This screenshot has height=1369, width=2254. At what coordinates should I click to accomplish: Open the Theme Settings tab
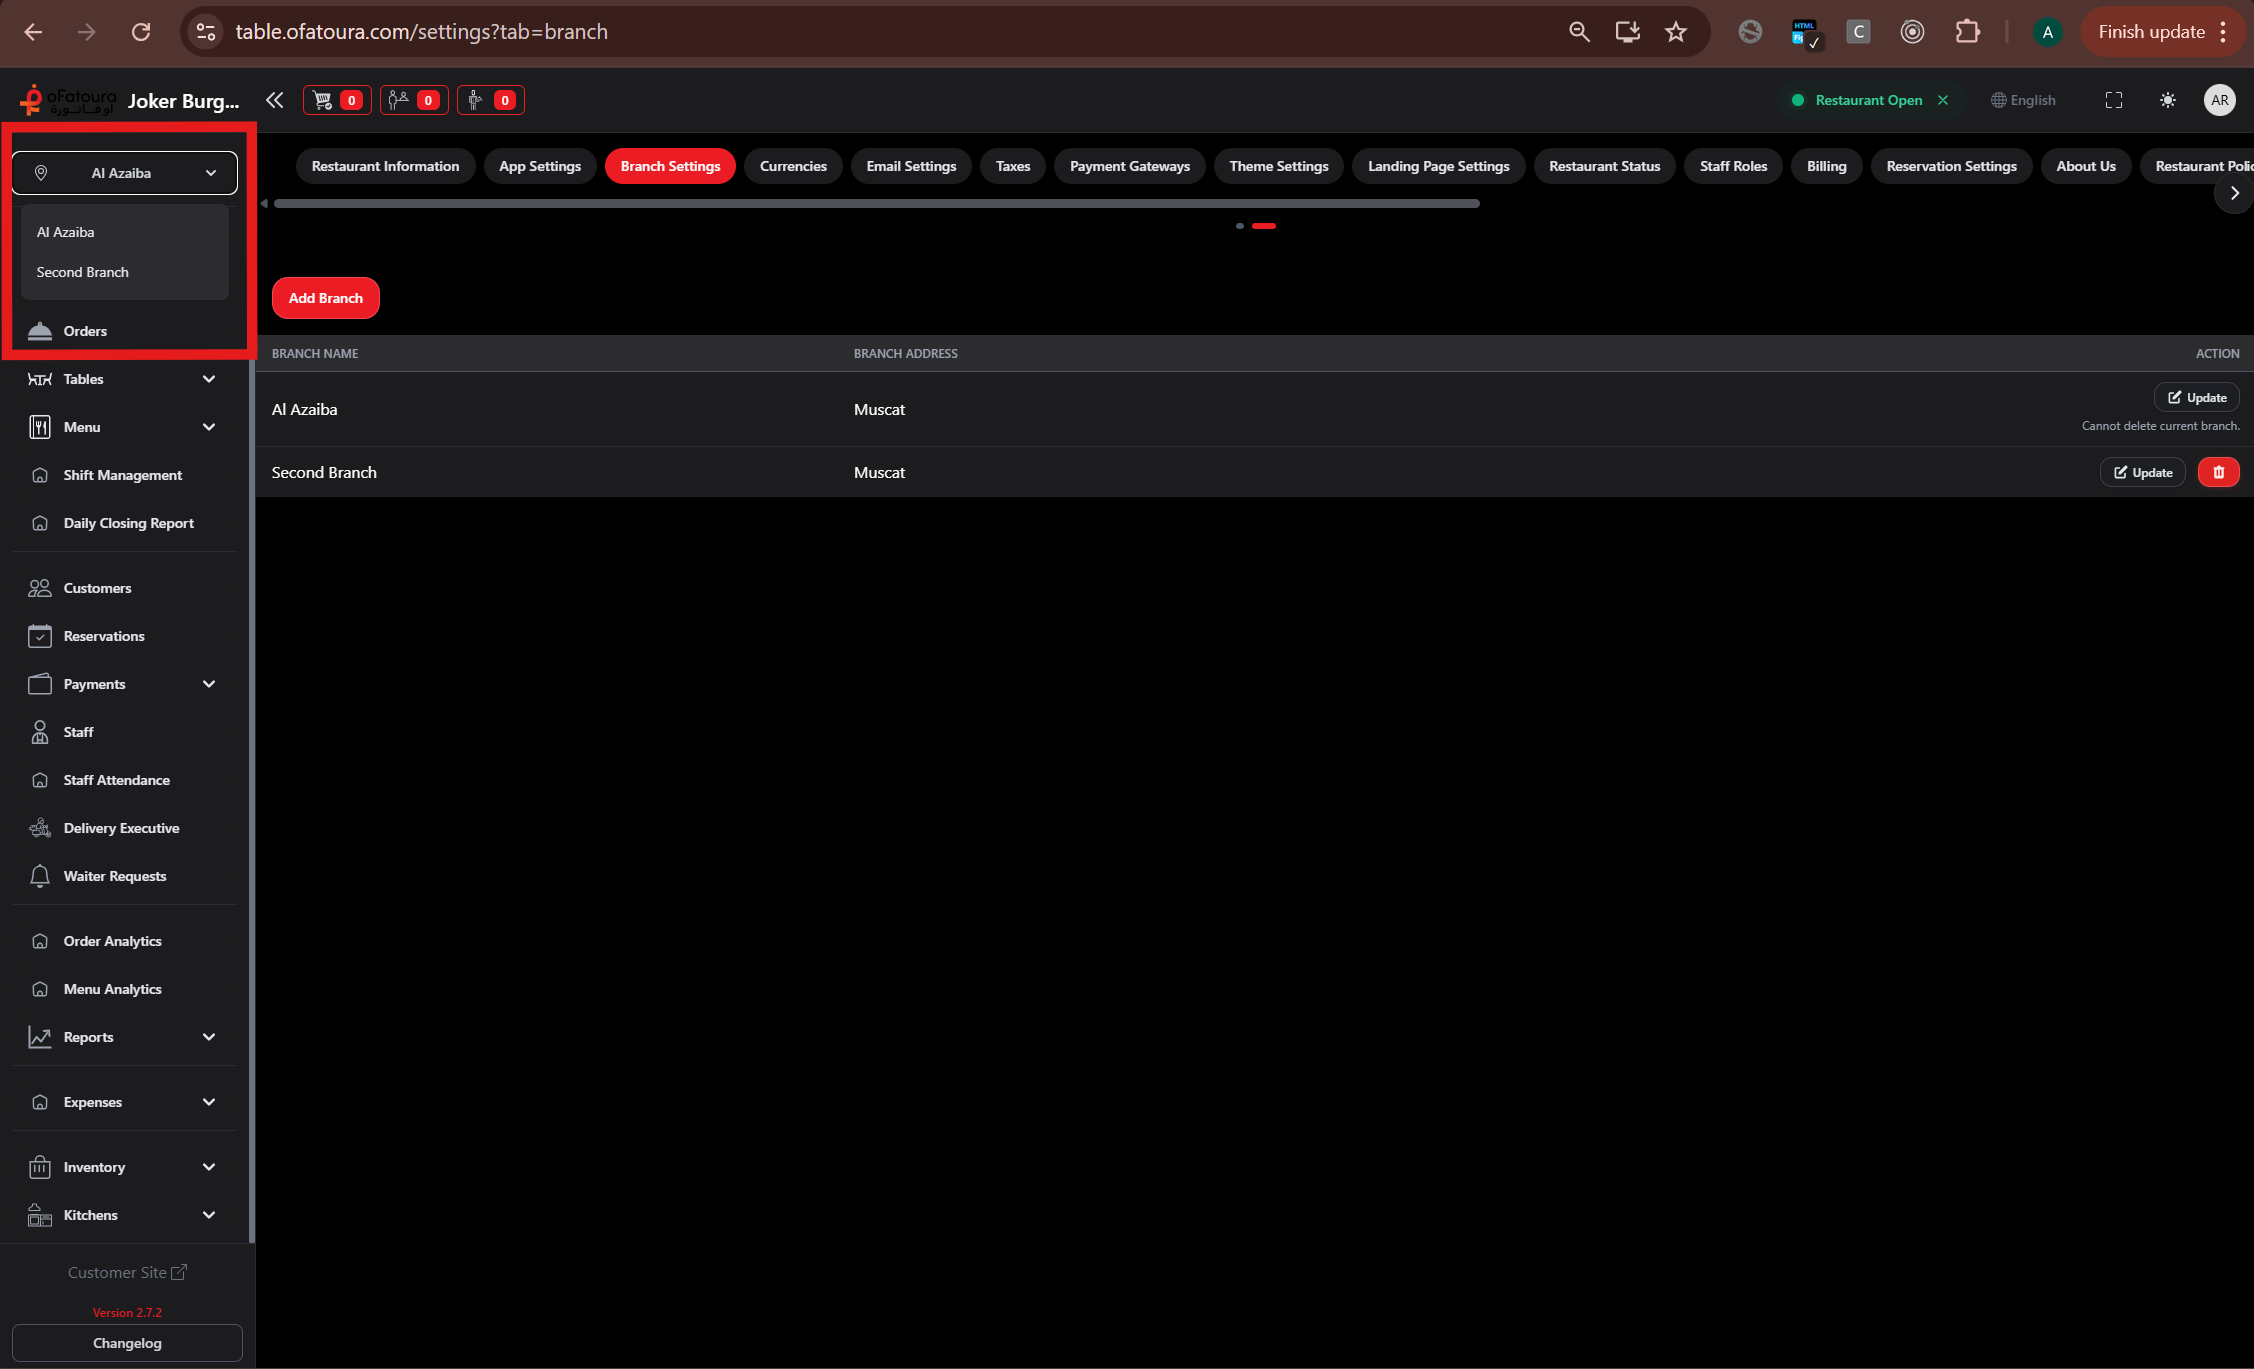coord(1278,166)
